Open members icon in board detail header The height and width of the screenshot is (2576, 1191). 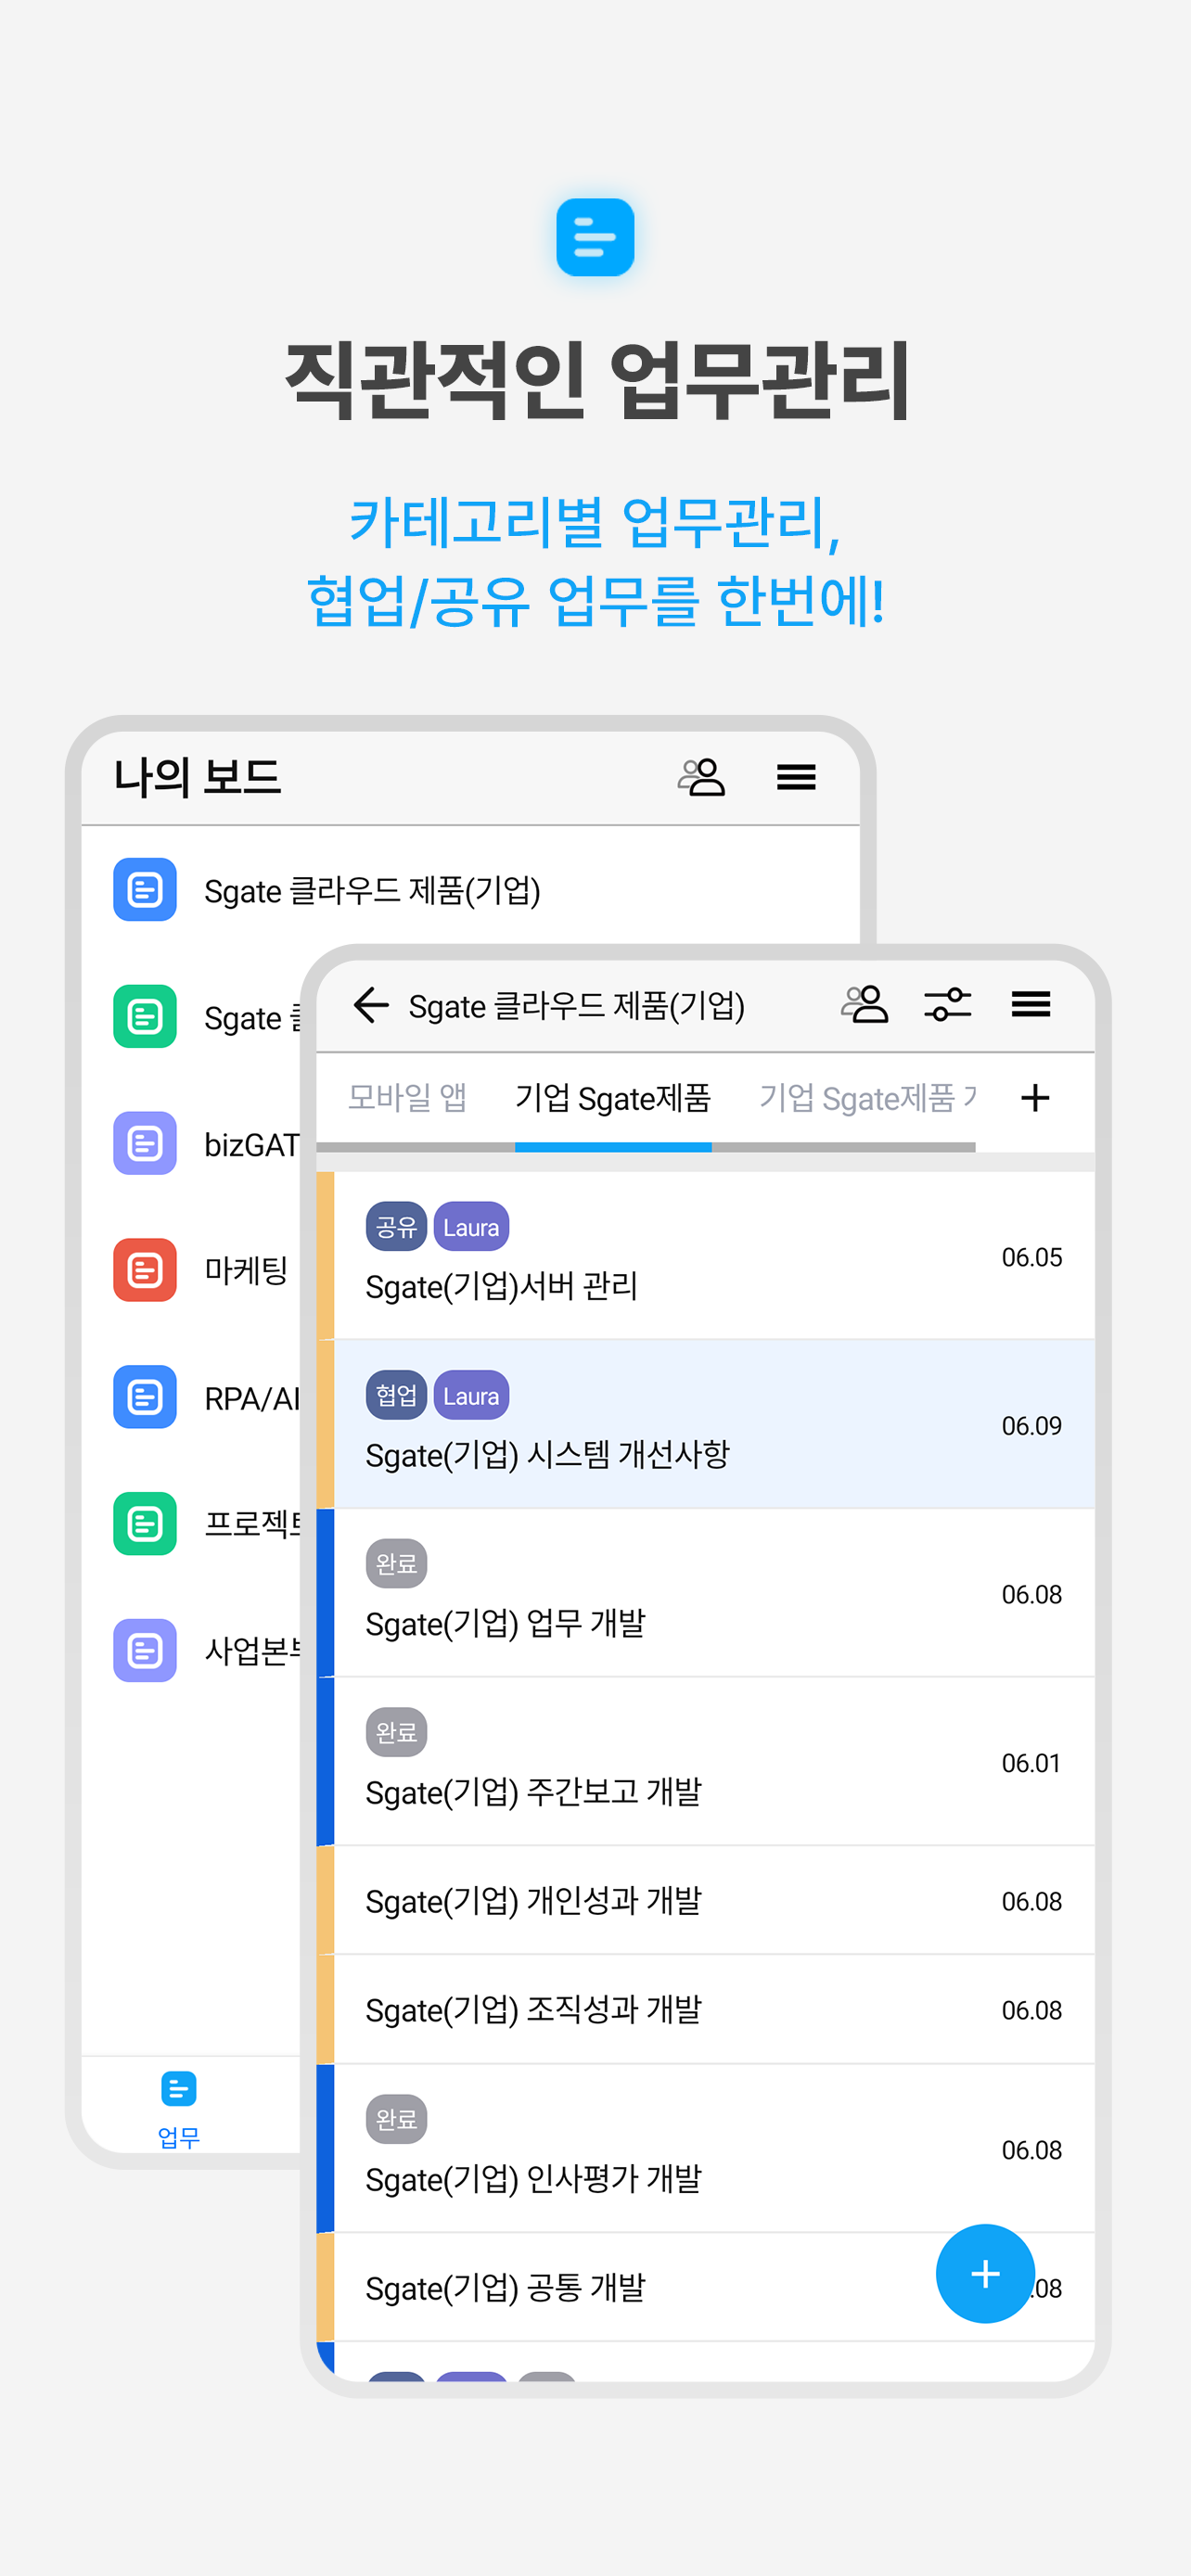point(865,1004)
